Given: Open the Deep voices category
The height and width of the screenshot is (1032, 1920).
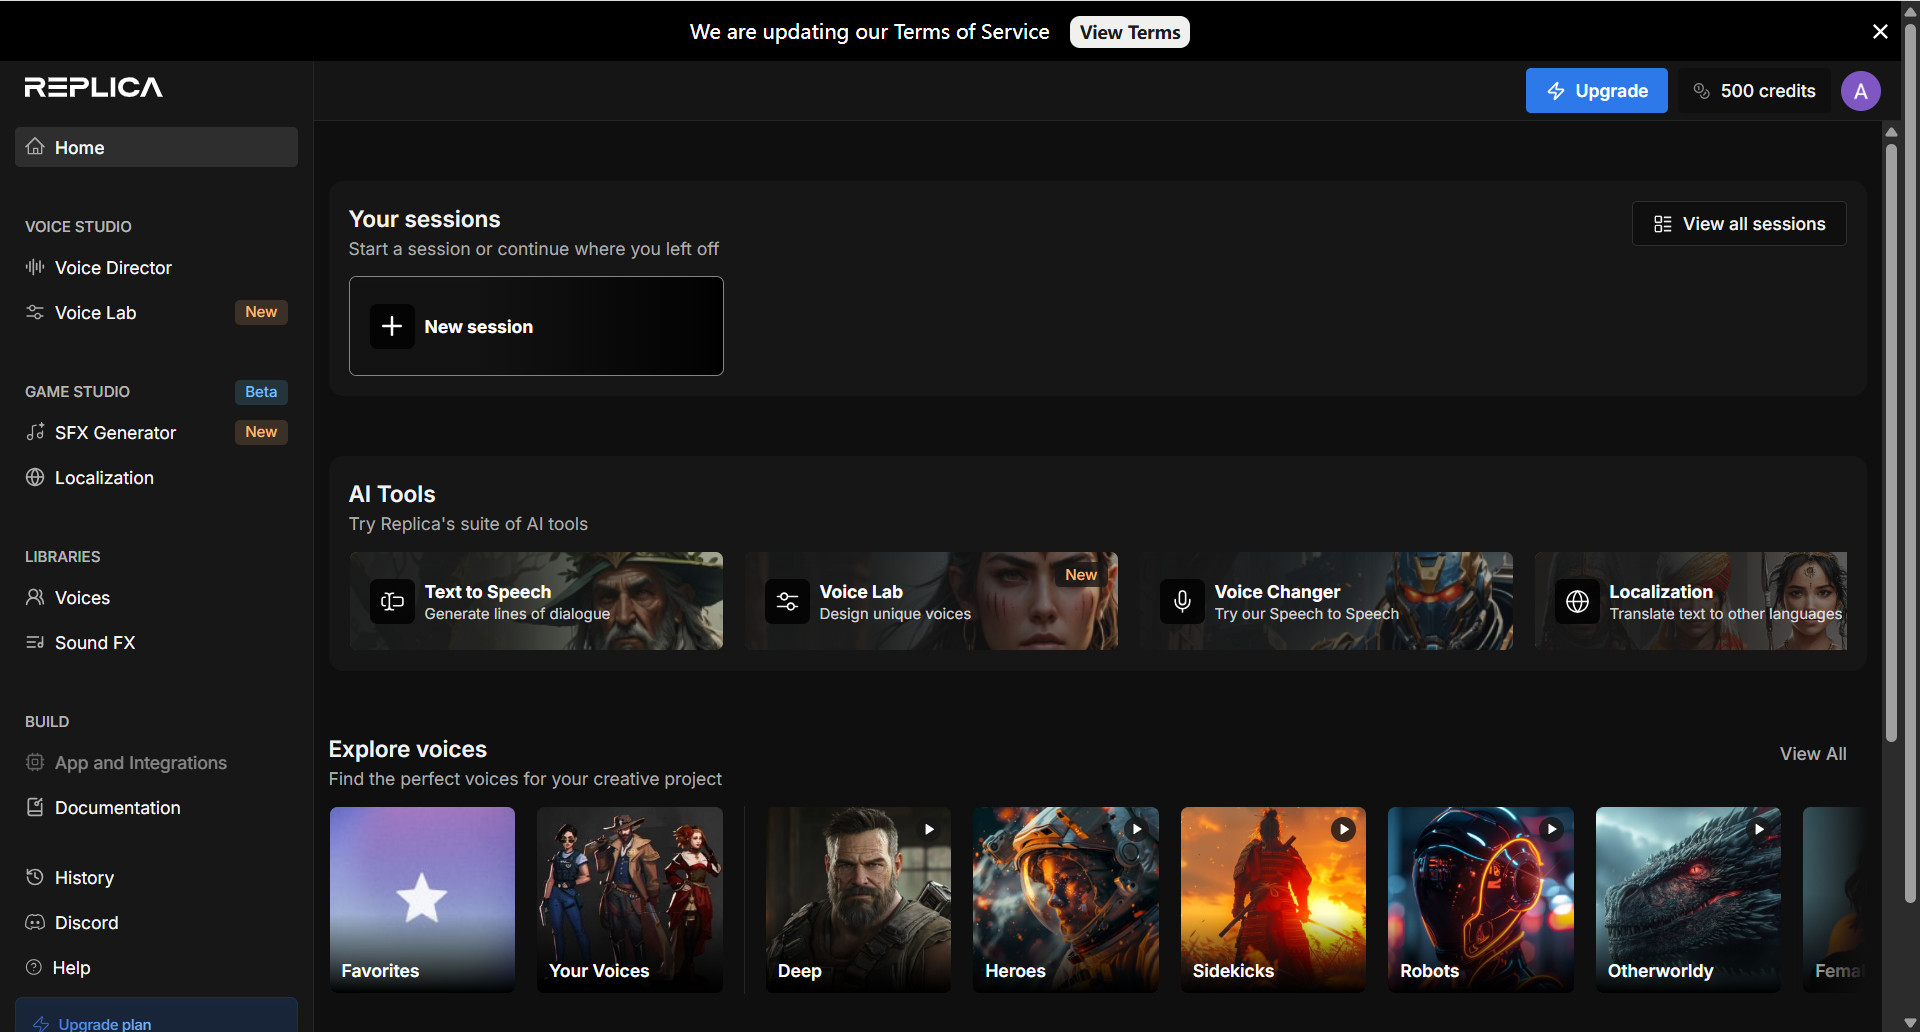Looking at the screenshot, I should coord(858,900).
